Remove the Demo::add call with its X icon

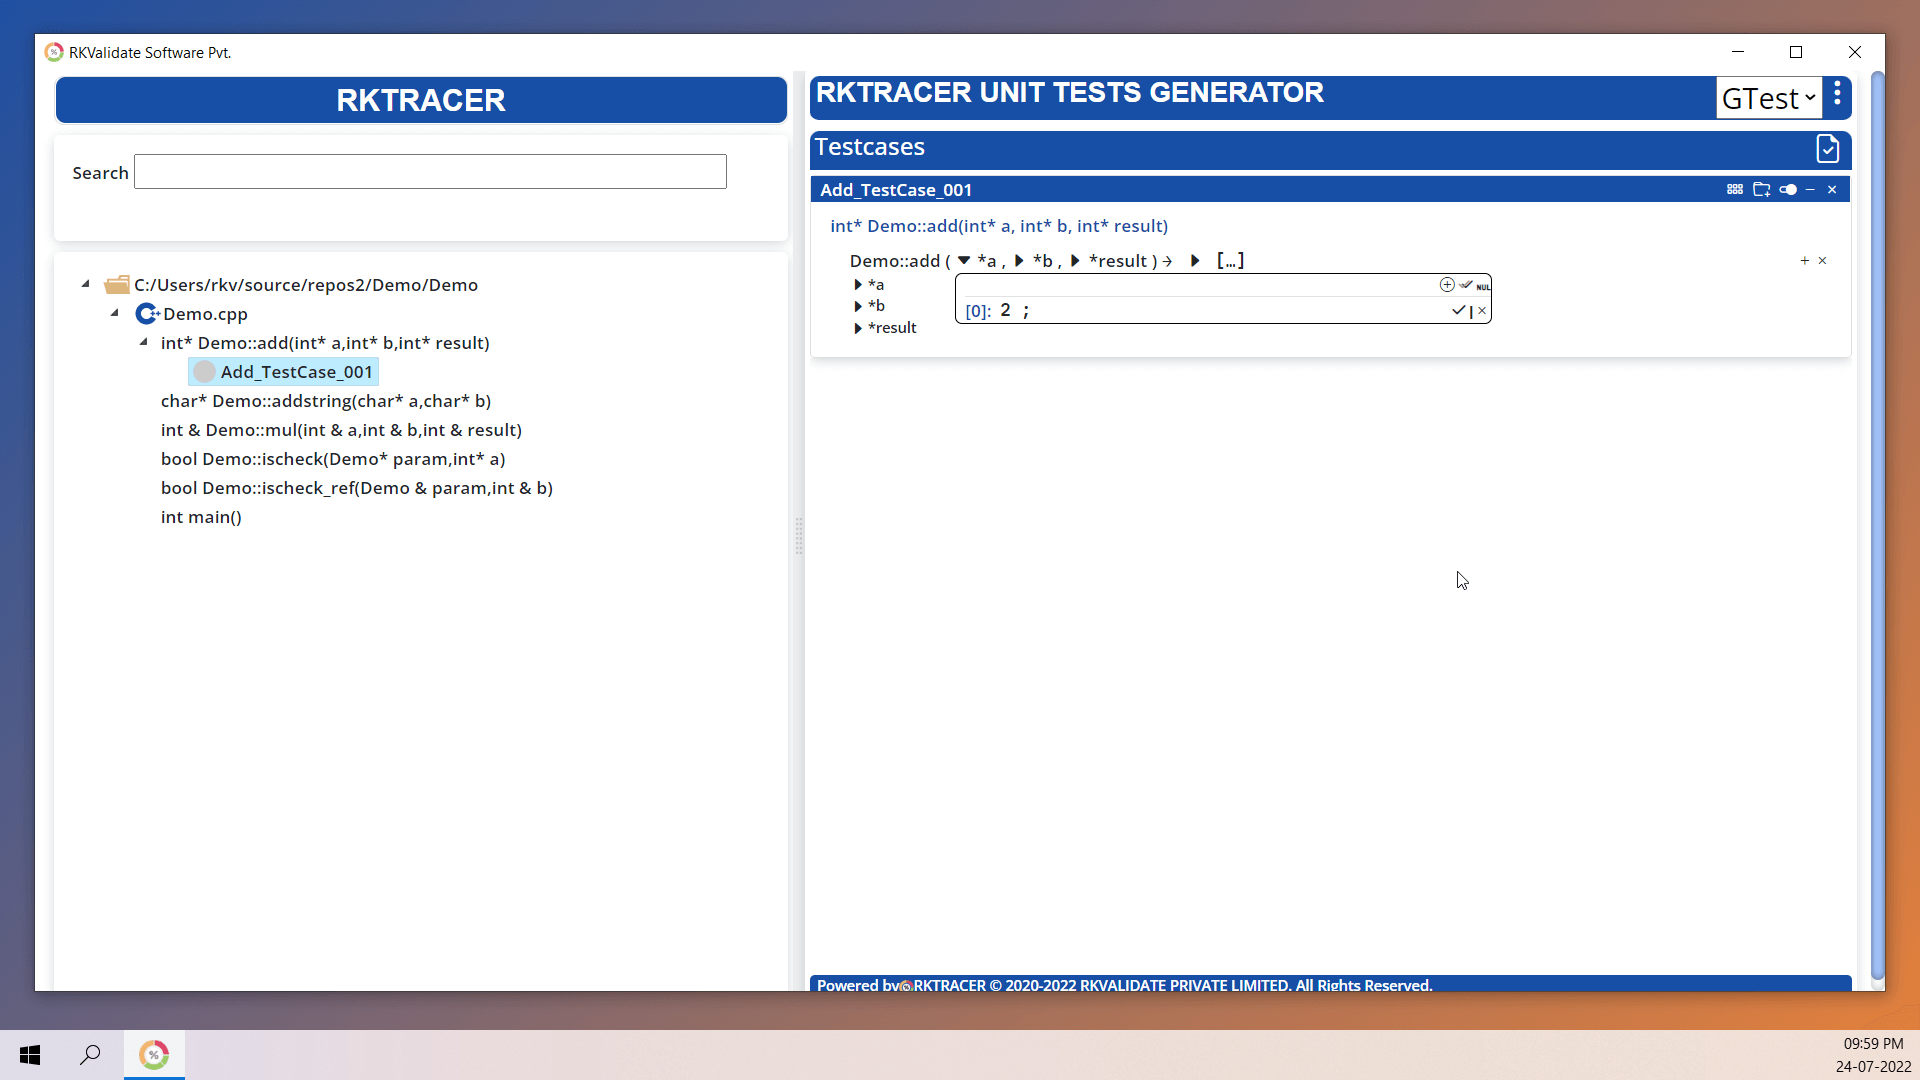[1822, 261]
